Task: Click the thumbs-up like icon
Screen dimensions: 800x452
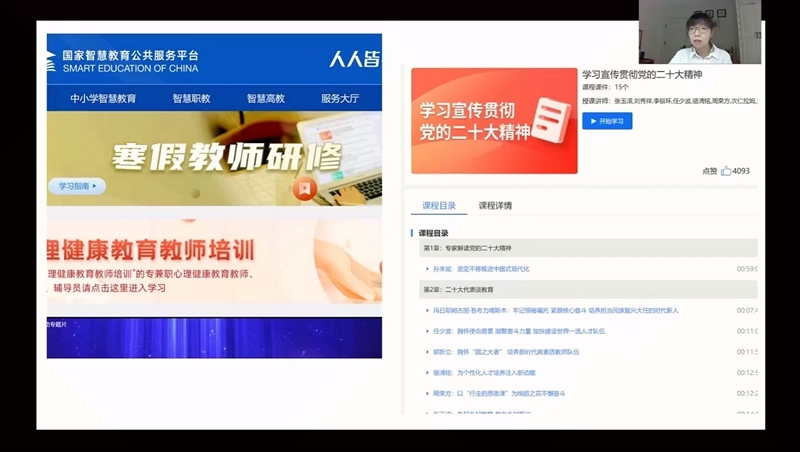Action: coord(726,171)
